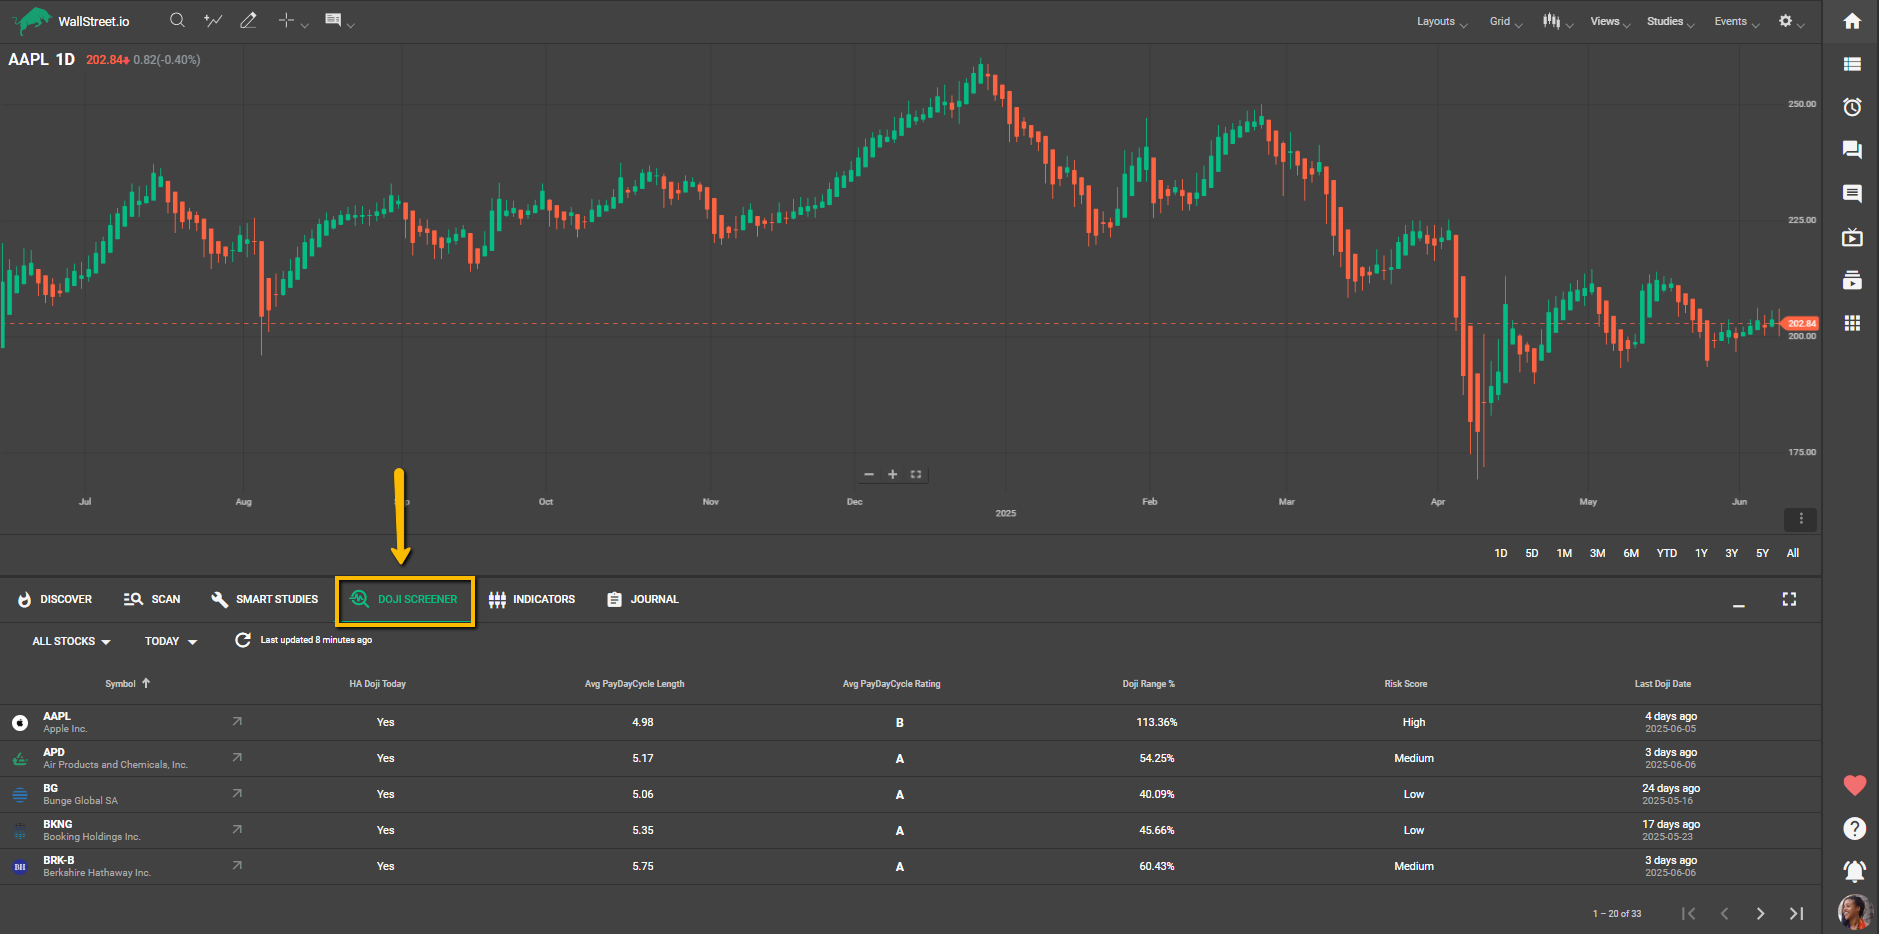
Task: Expand the Layouts dropdown
Action: (1442, 22)
